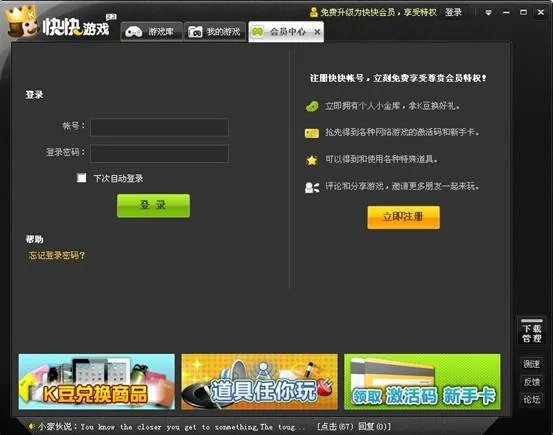Focus the 登录密码 password field

(159, 153)
